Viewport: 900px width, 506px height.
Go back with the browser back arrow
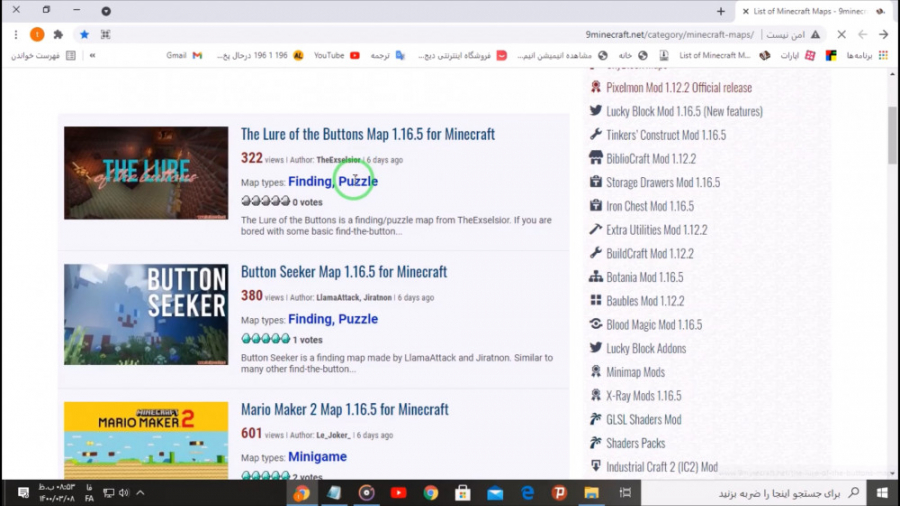[x=862, y=34]
